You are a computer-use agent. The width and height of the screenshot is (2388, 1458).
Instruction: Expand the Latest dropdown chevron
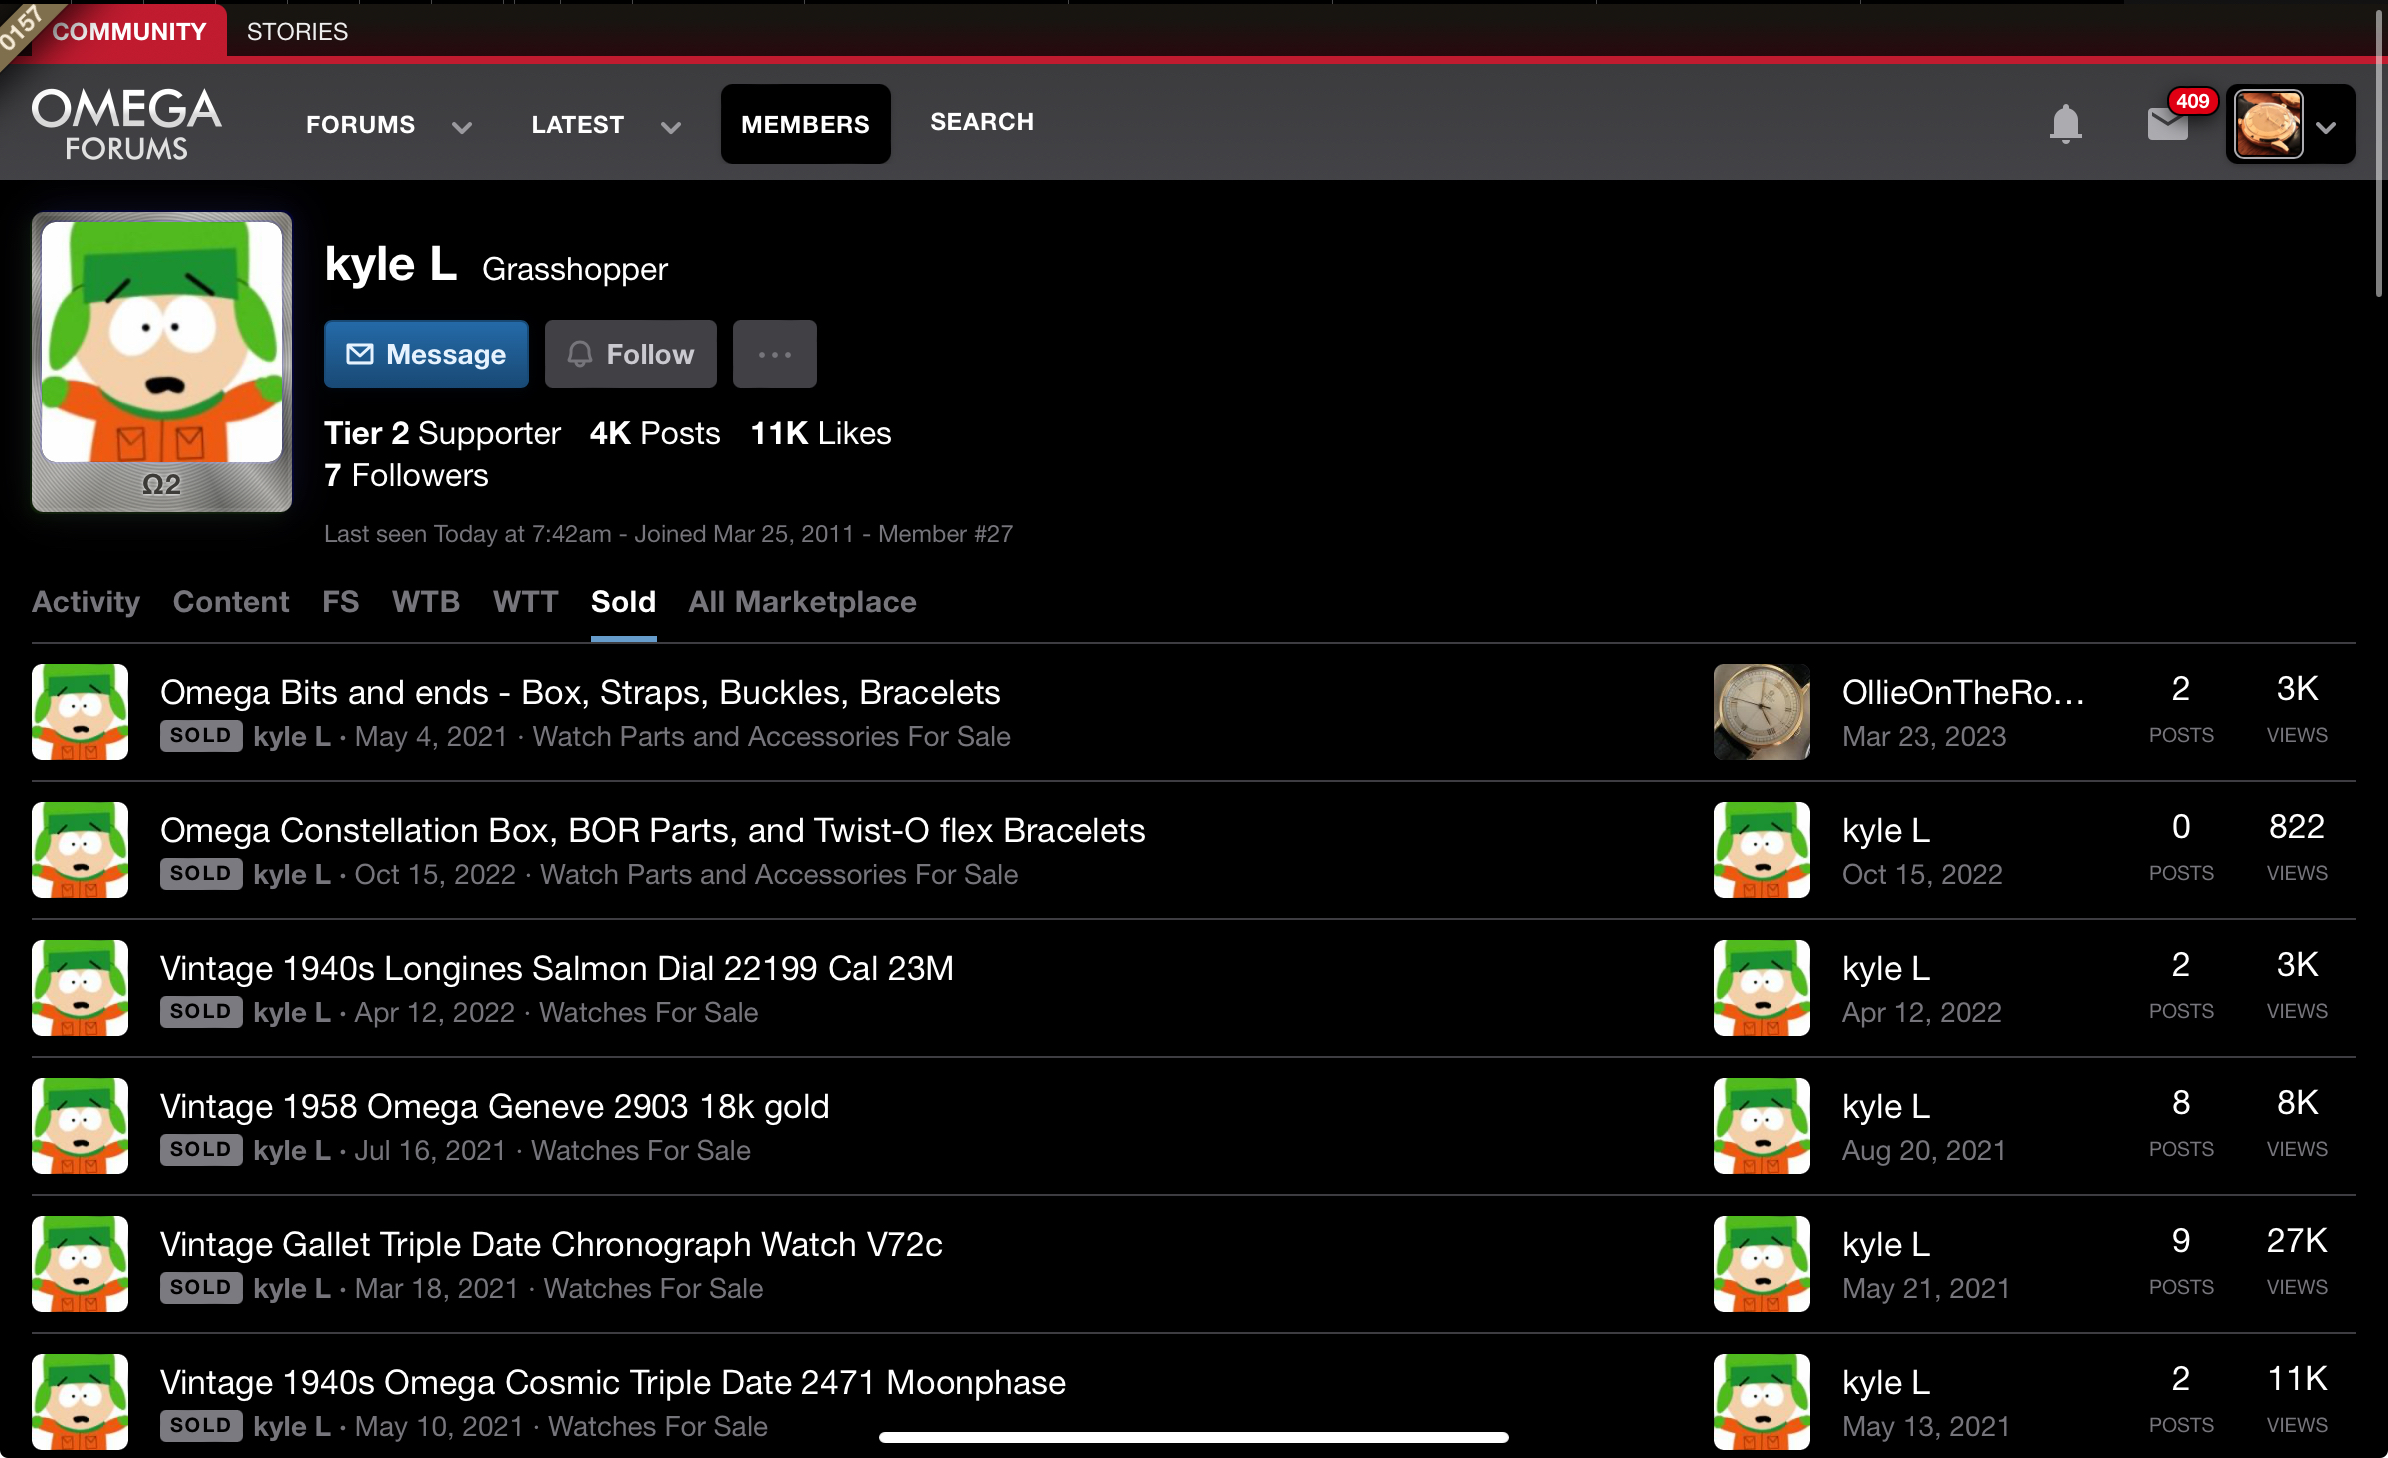(x=671, y=127)
